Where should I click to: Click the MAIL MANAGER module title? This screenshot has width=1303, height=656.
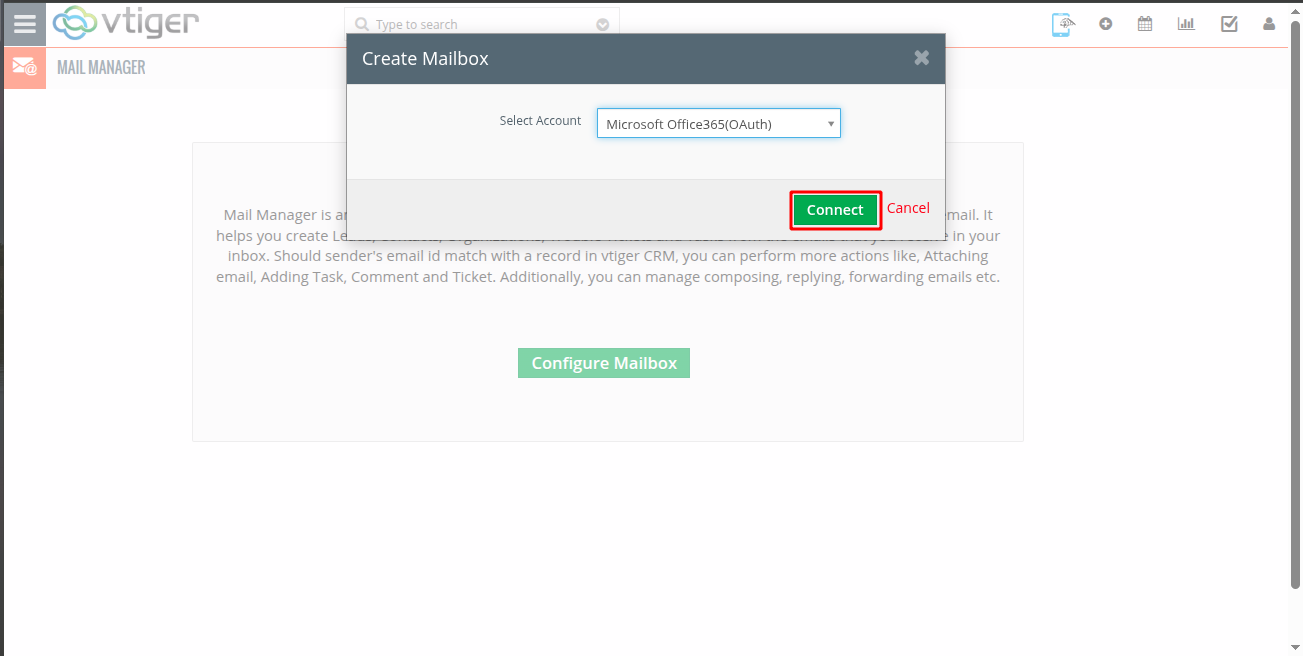click(x=101, y=68)
